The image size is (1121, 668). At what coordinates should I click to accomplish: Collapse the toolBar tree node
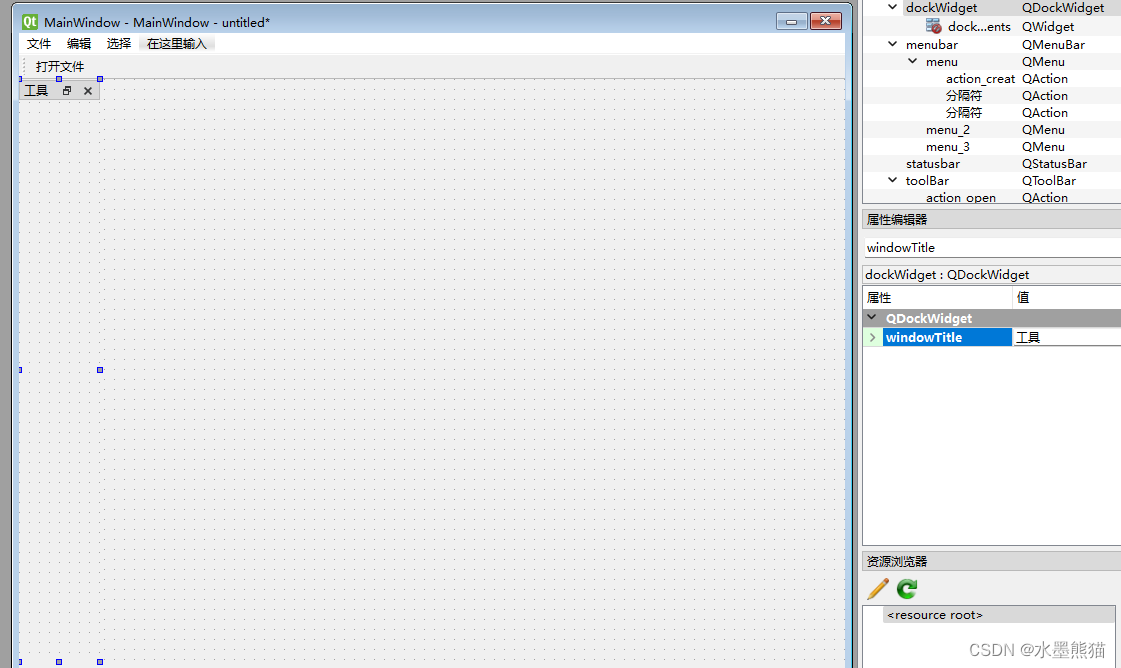892,180
